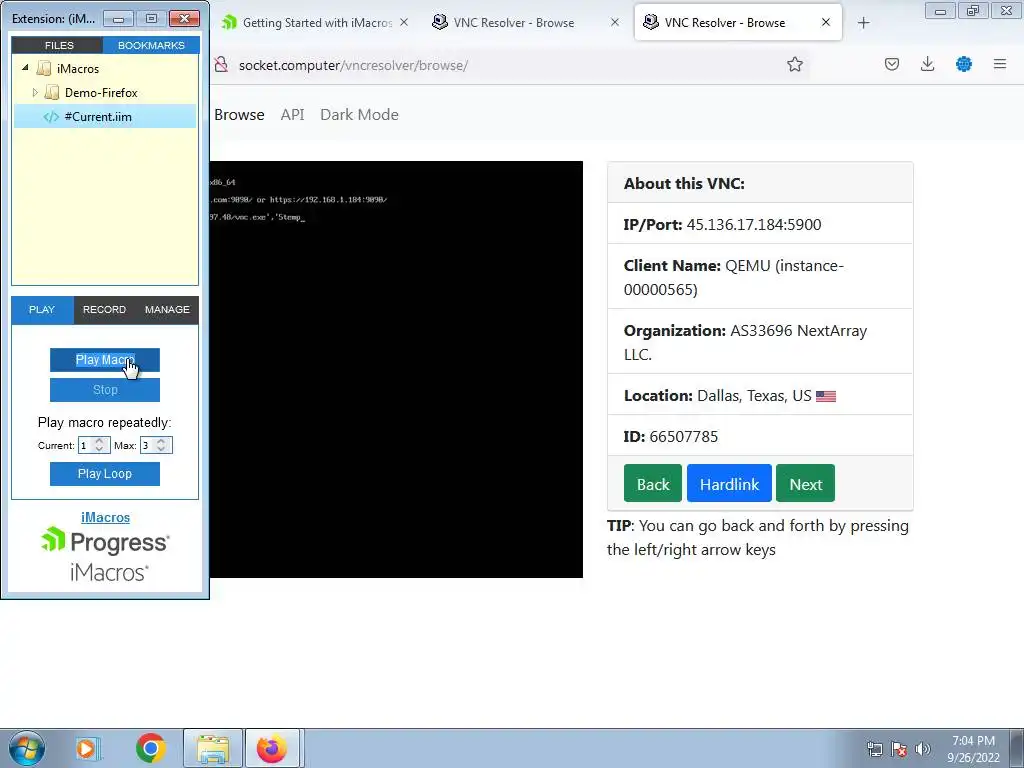This screenshot has width=1024, height=768.
Task: Click the Action Center flag icon
Action: pyautogui.click(x=899, y=749)
